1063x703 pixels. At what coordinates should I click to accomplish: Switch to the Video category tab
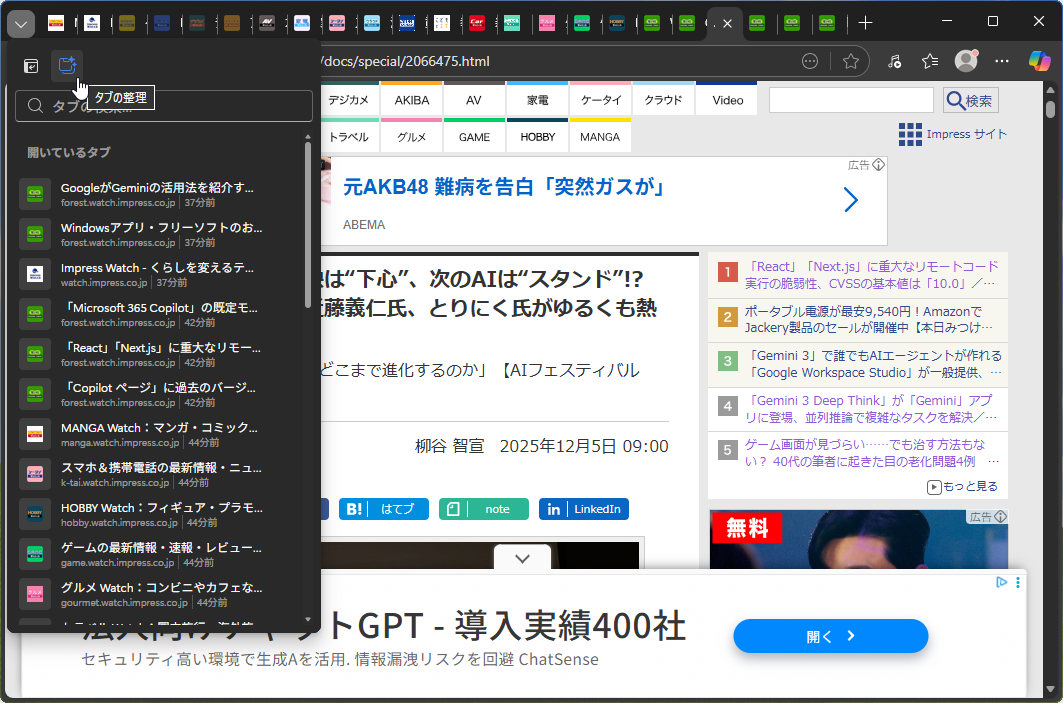pos(726,99)
